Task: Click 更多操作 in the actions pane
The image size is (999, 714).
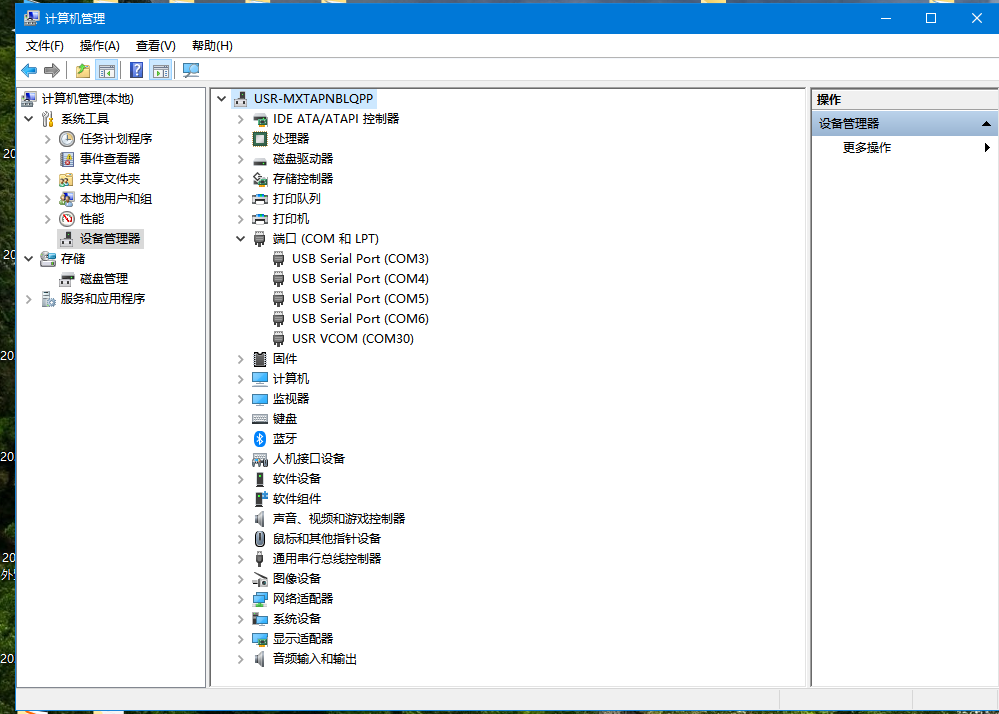Action: [866, 148]
